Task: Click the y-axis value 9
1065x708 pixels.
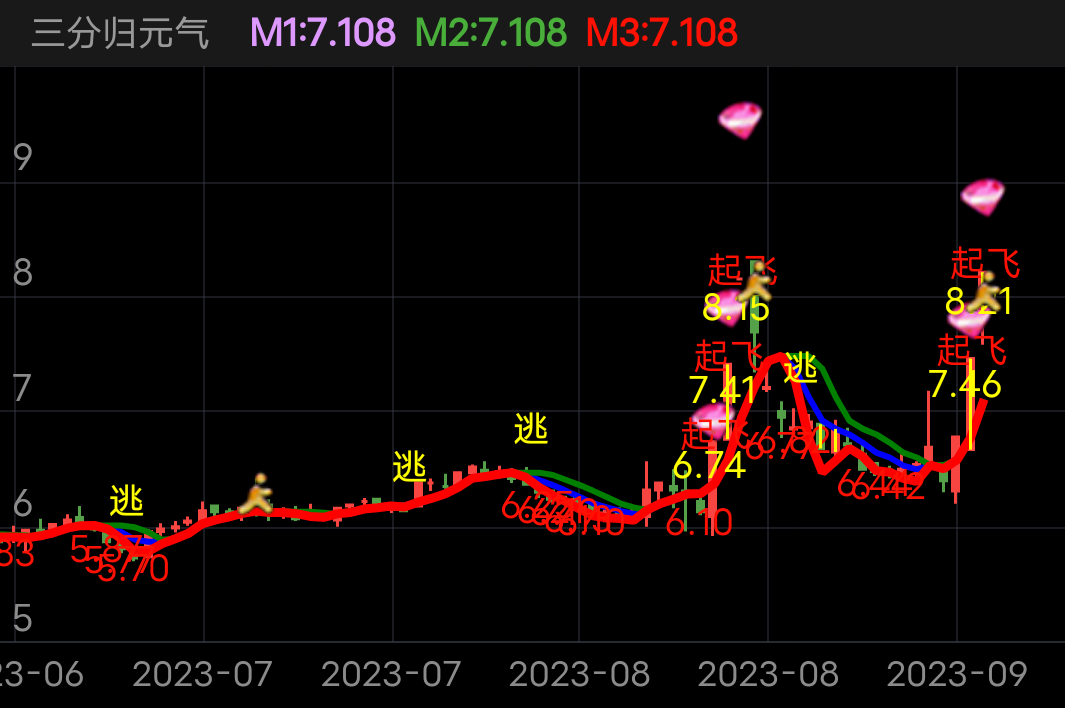Action: (22, 158)
